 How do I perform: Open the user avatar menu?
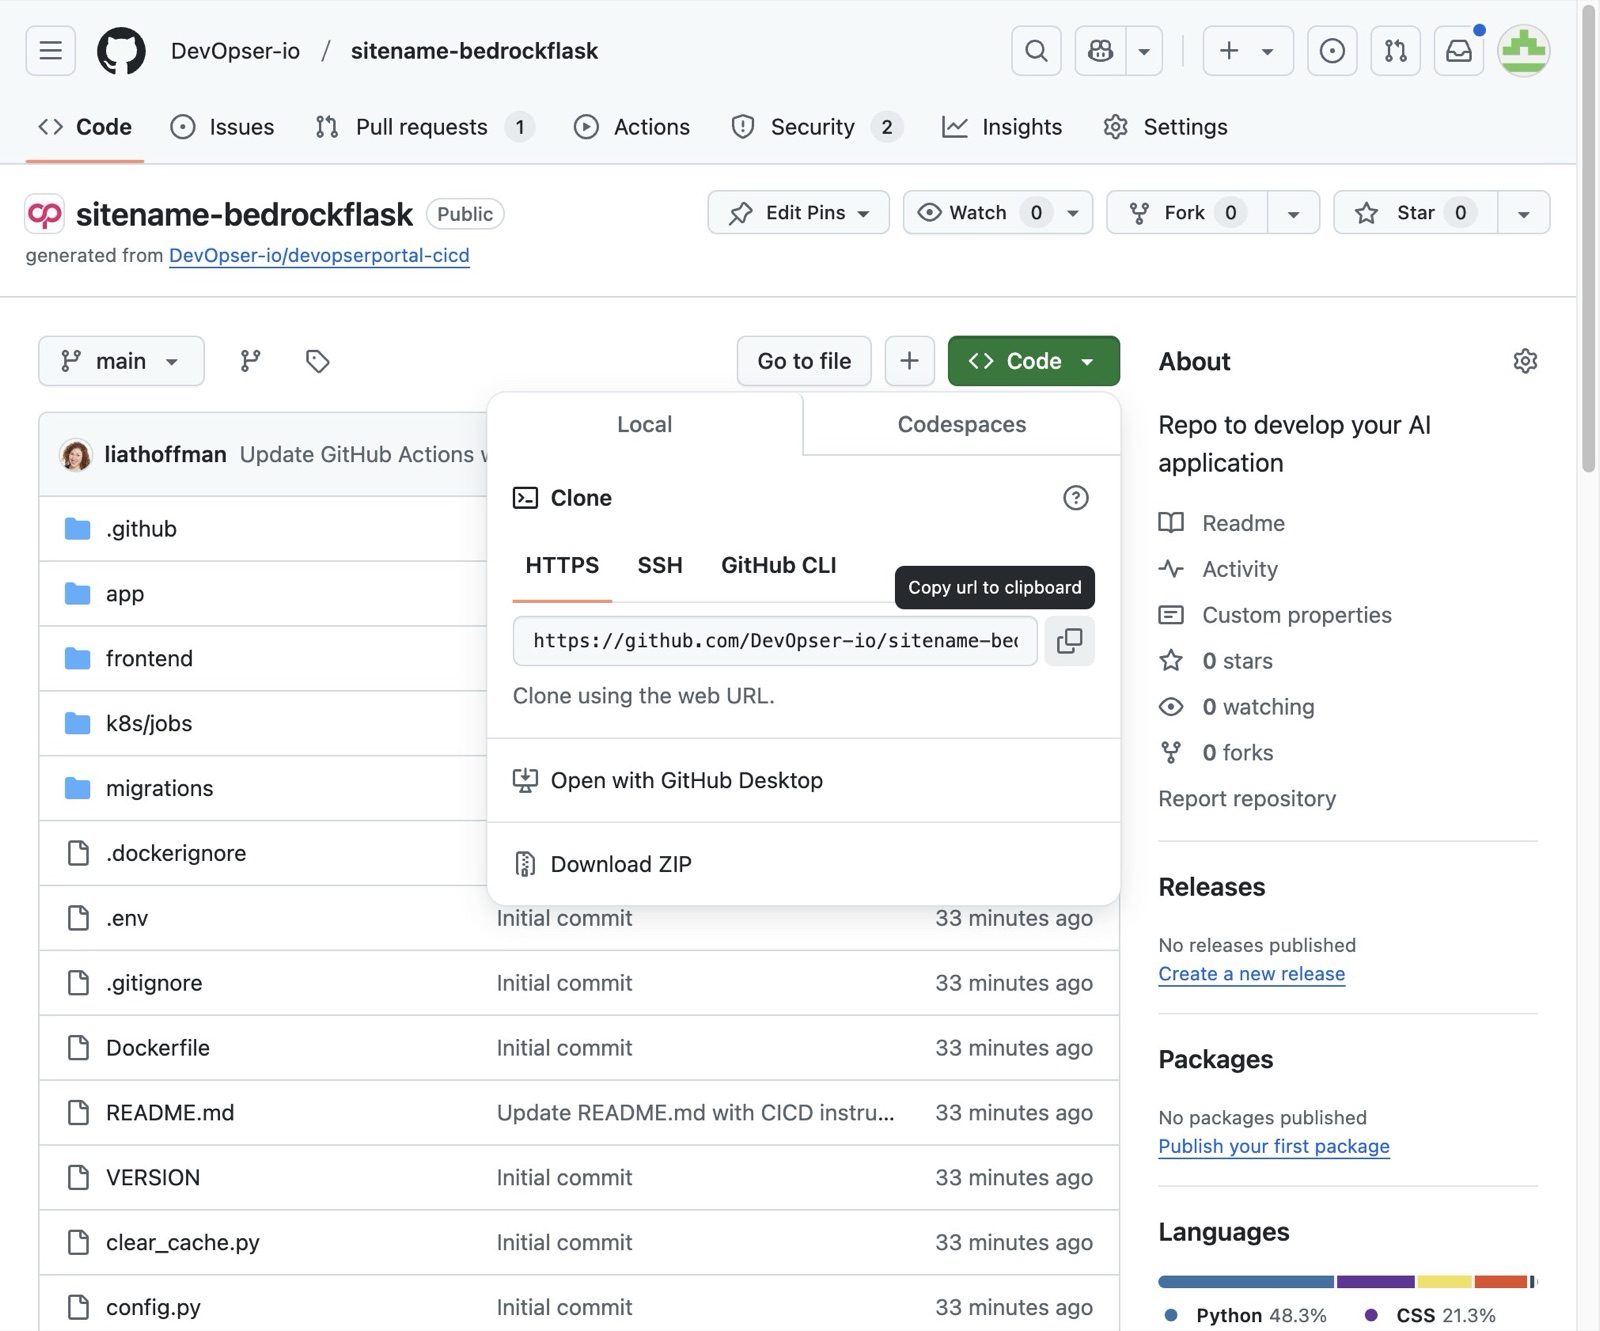coord(1523,51)
